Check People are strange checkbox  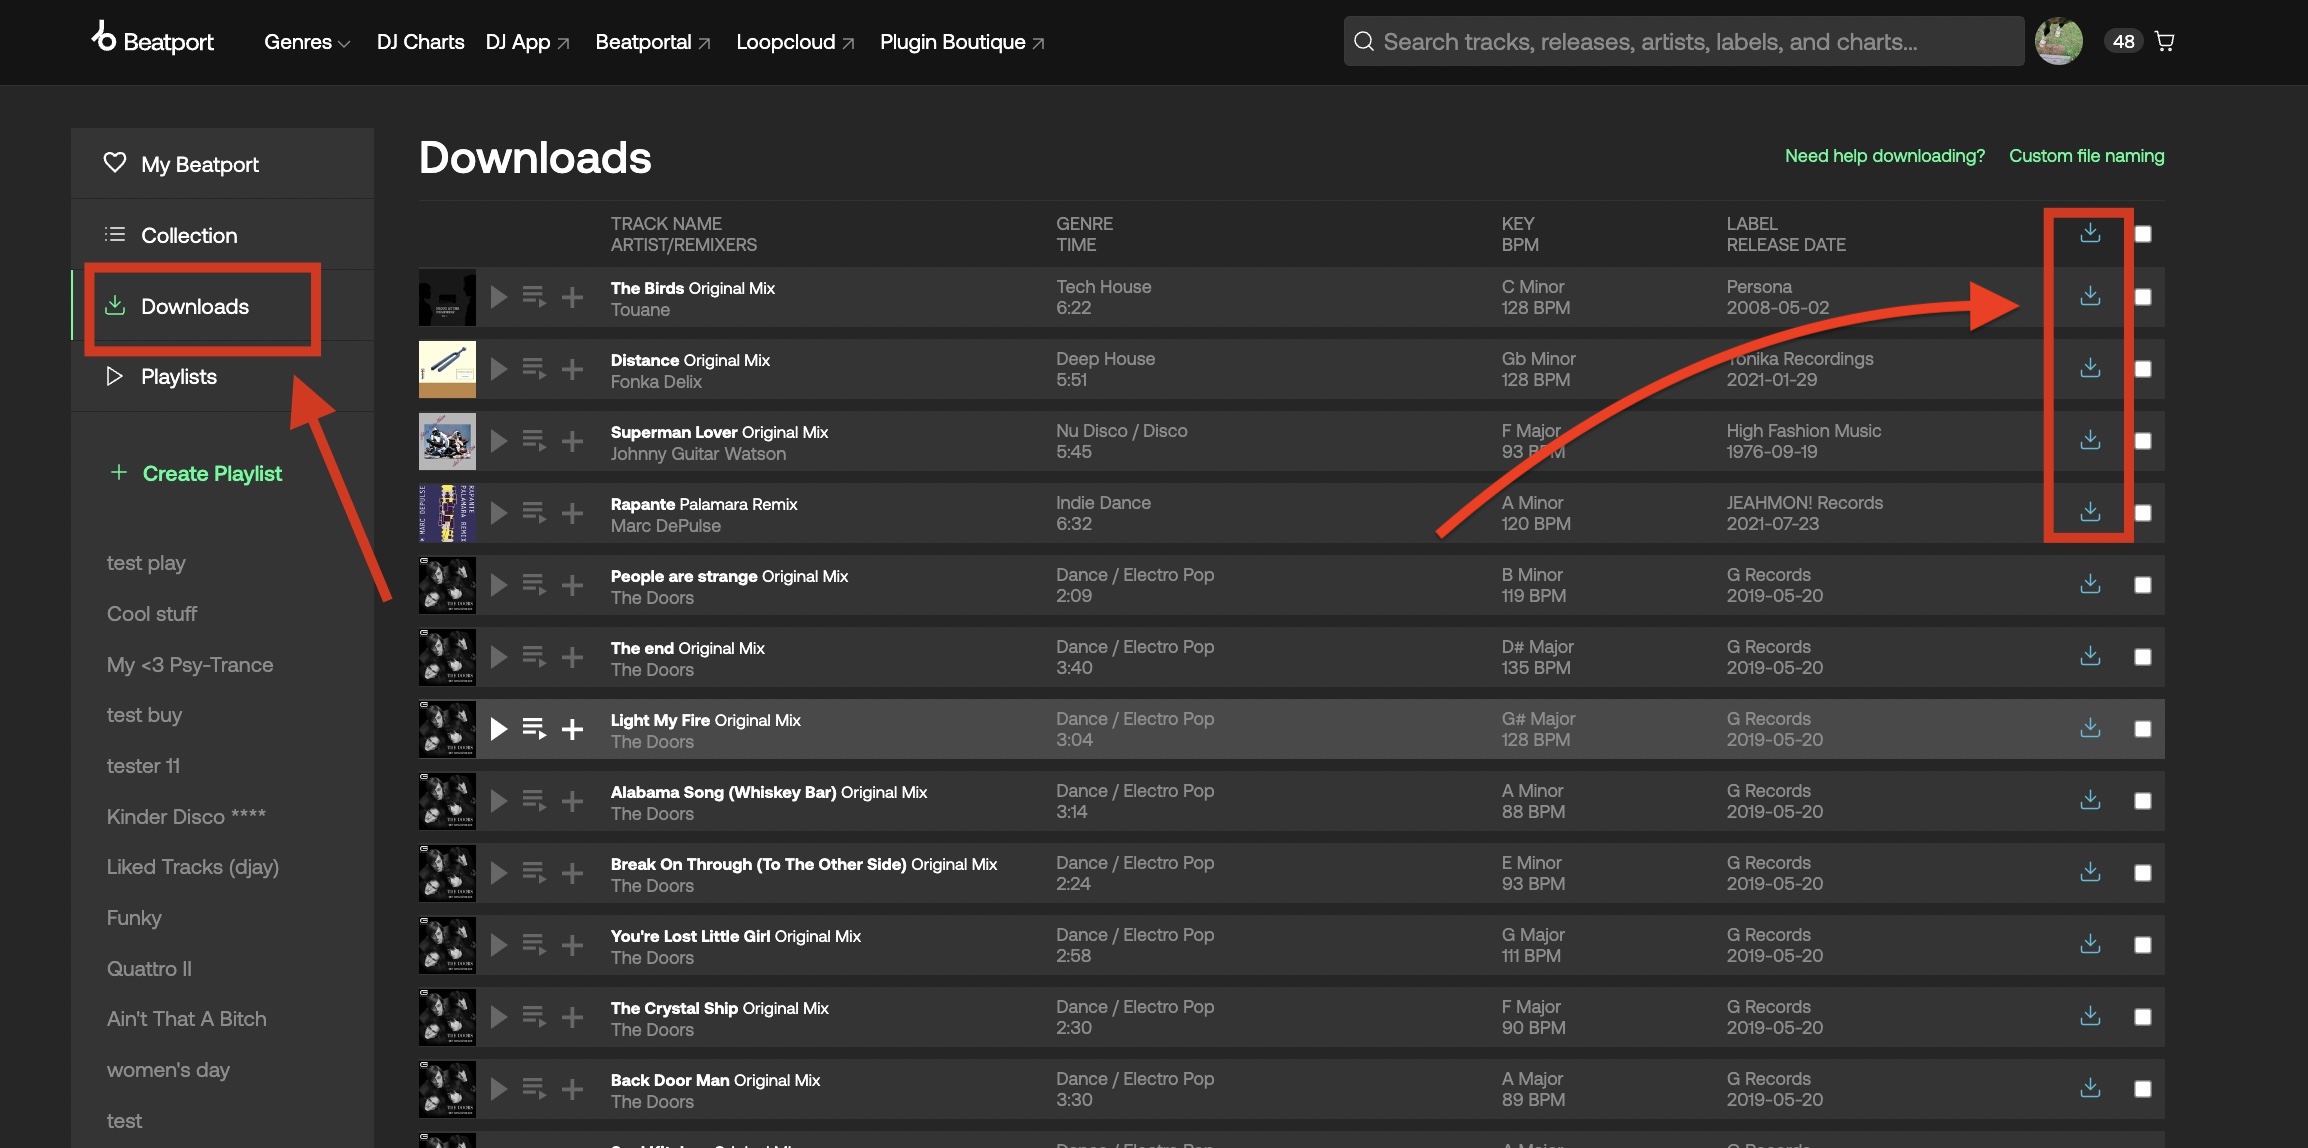(x=2143, y=585)
